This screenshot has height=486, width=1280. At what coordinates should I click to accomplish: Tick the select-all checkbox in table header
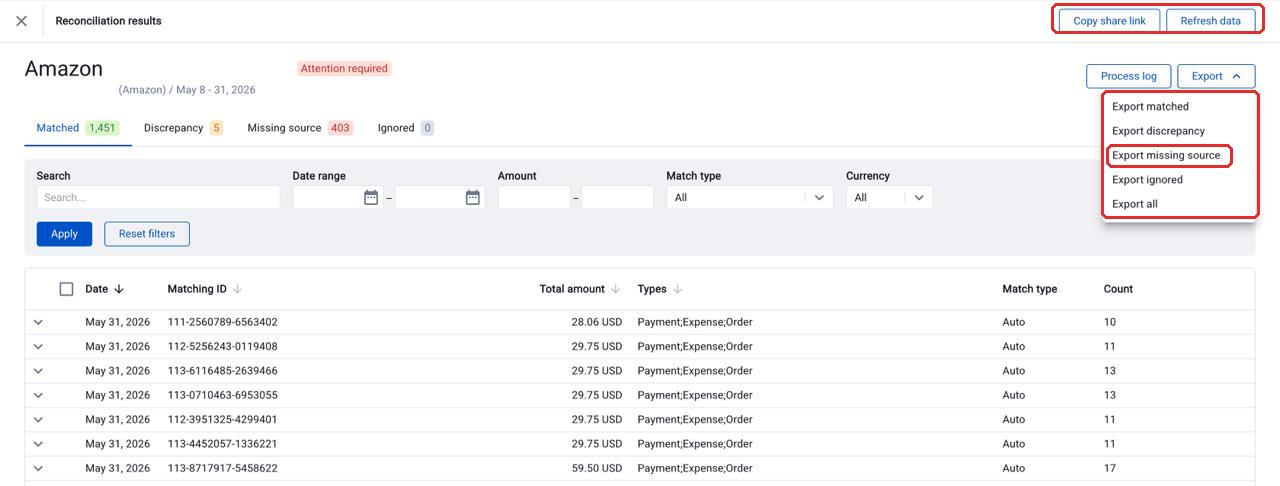point(66,289)
